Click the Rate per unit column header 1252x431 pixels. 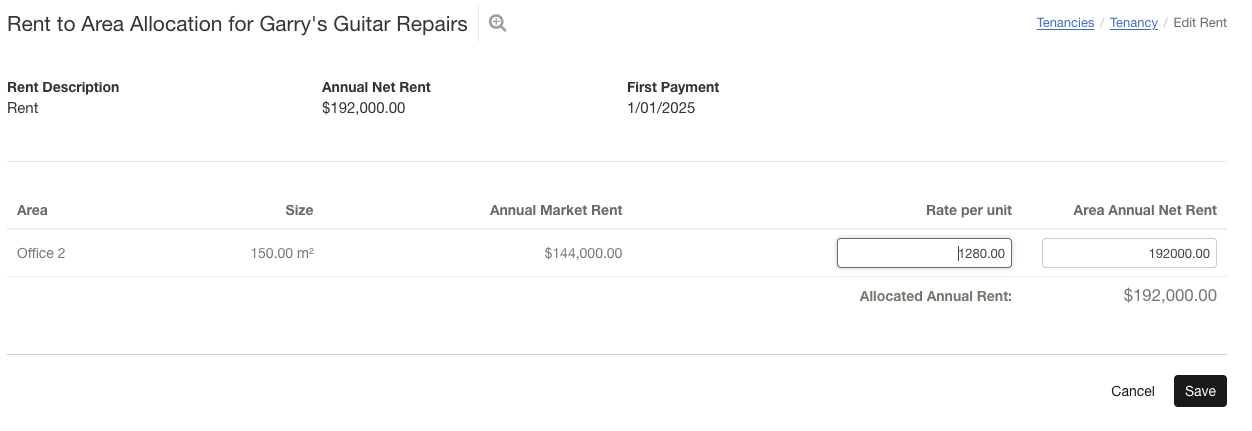968,210
